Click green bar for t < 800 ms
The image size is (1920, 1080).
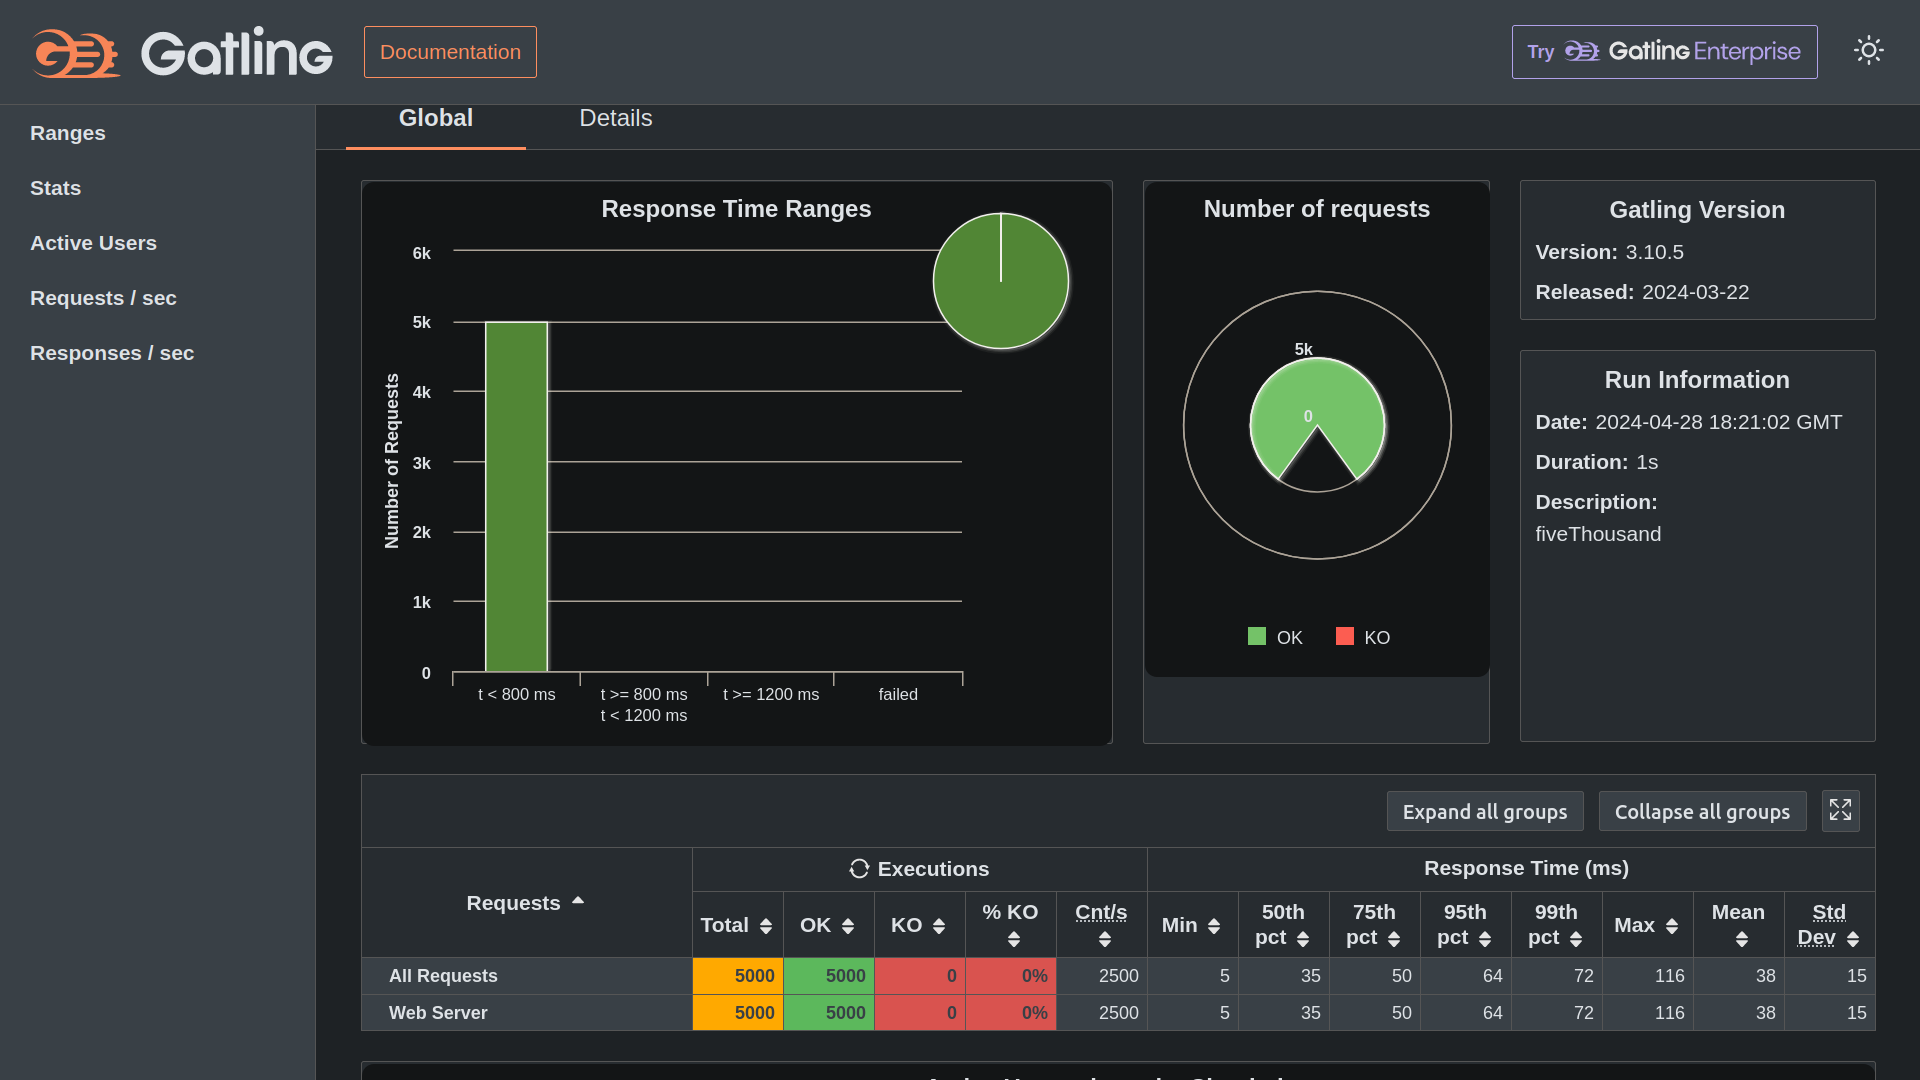coord(516,496)
